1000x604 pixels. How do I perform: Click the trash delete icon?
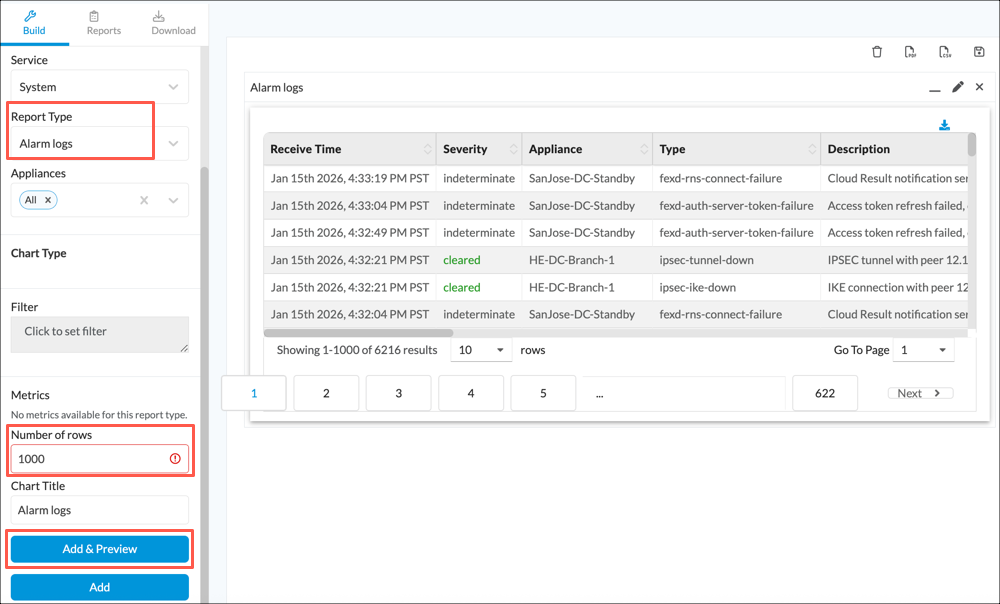[x=877, y=52]
